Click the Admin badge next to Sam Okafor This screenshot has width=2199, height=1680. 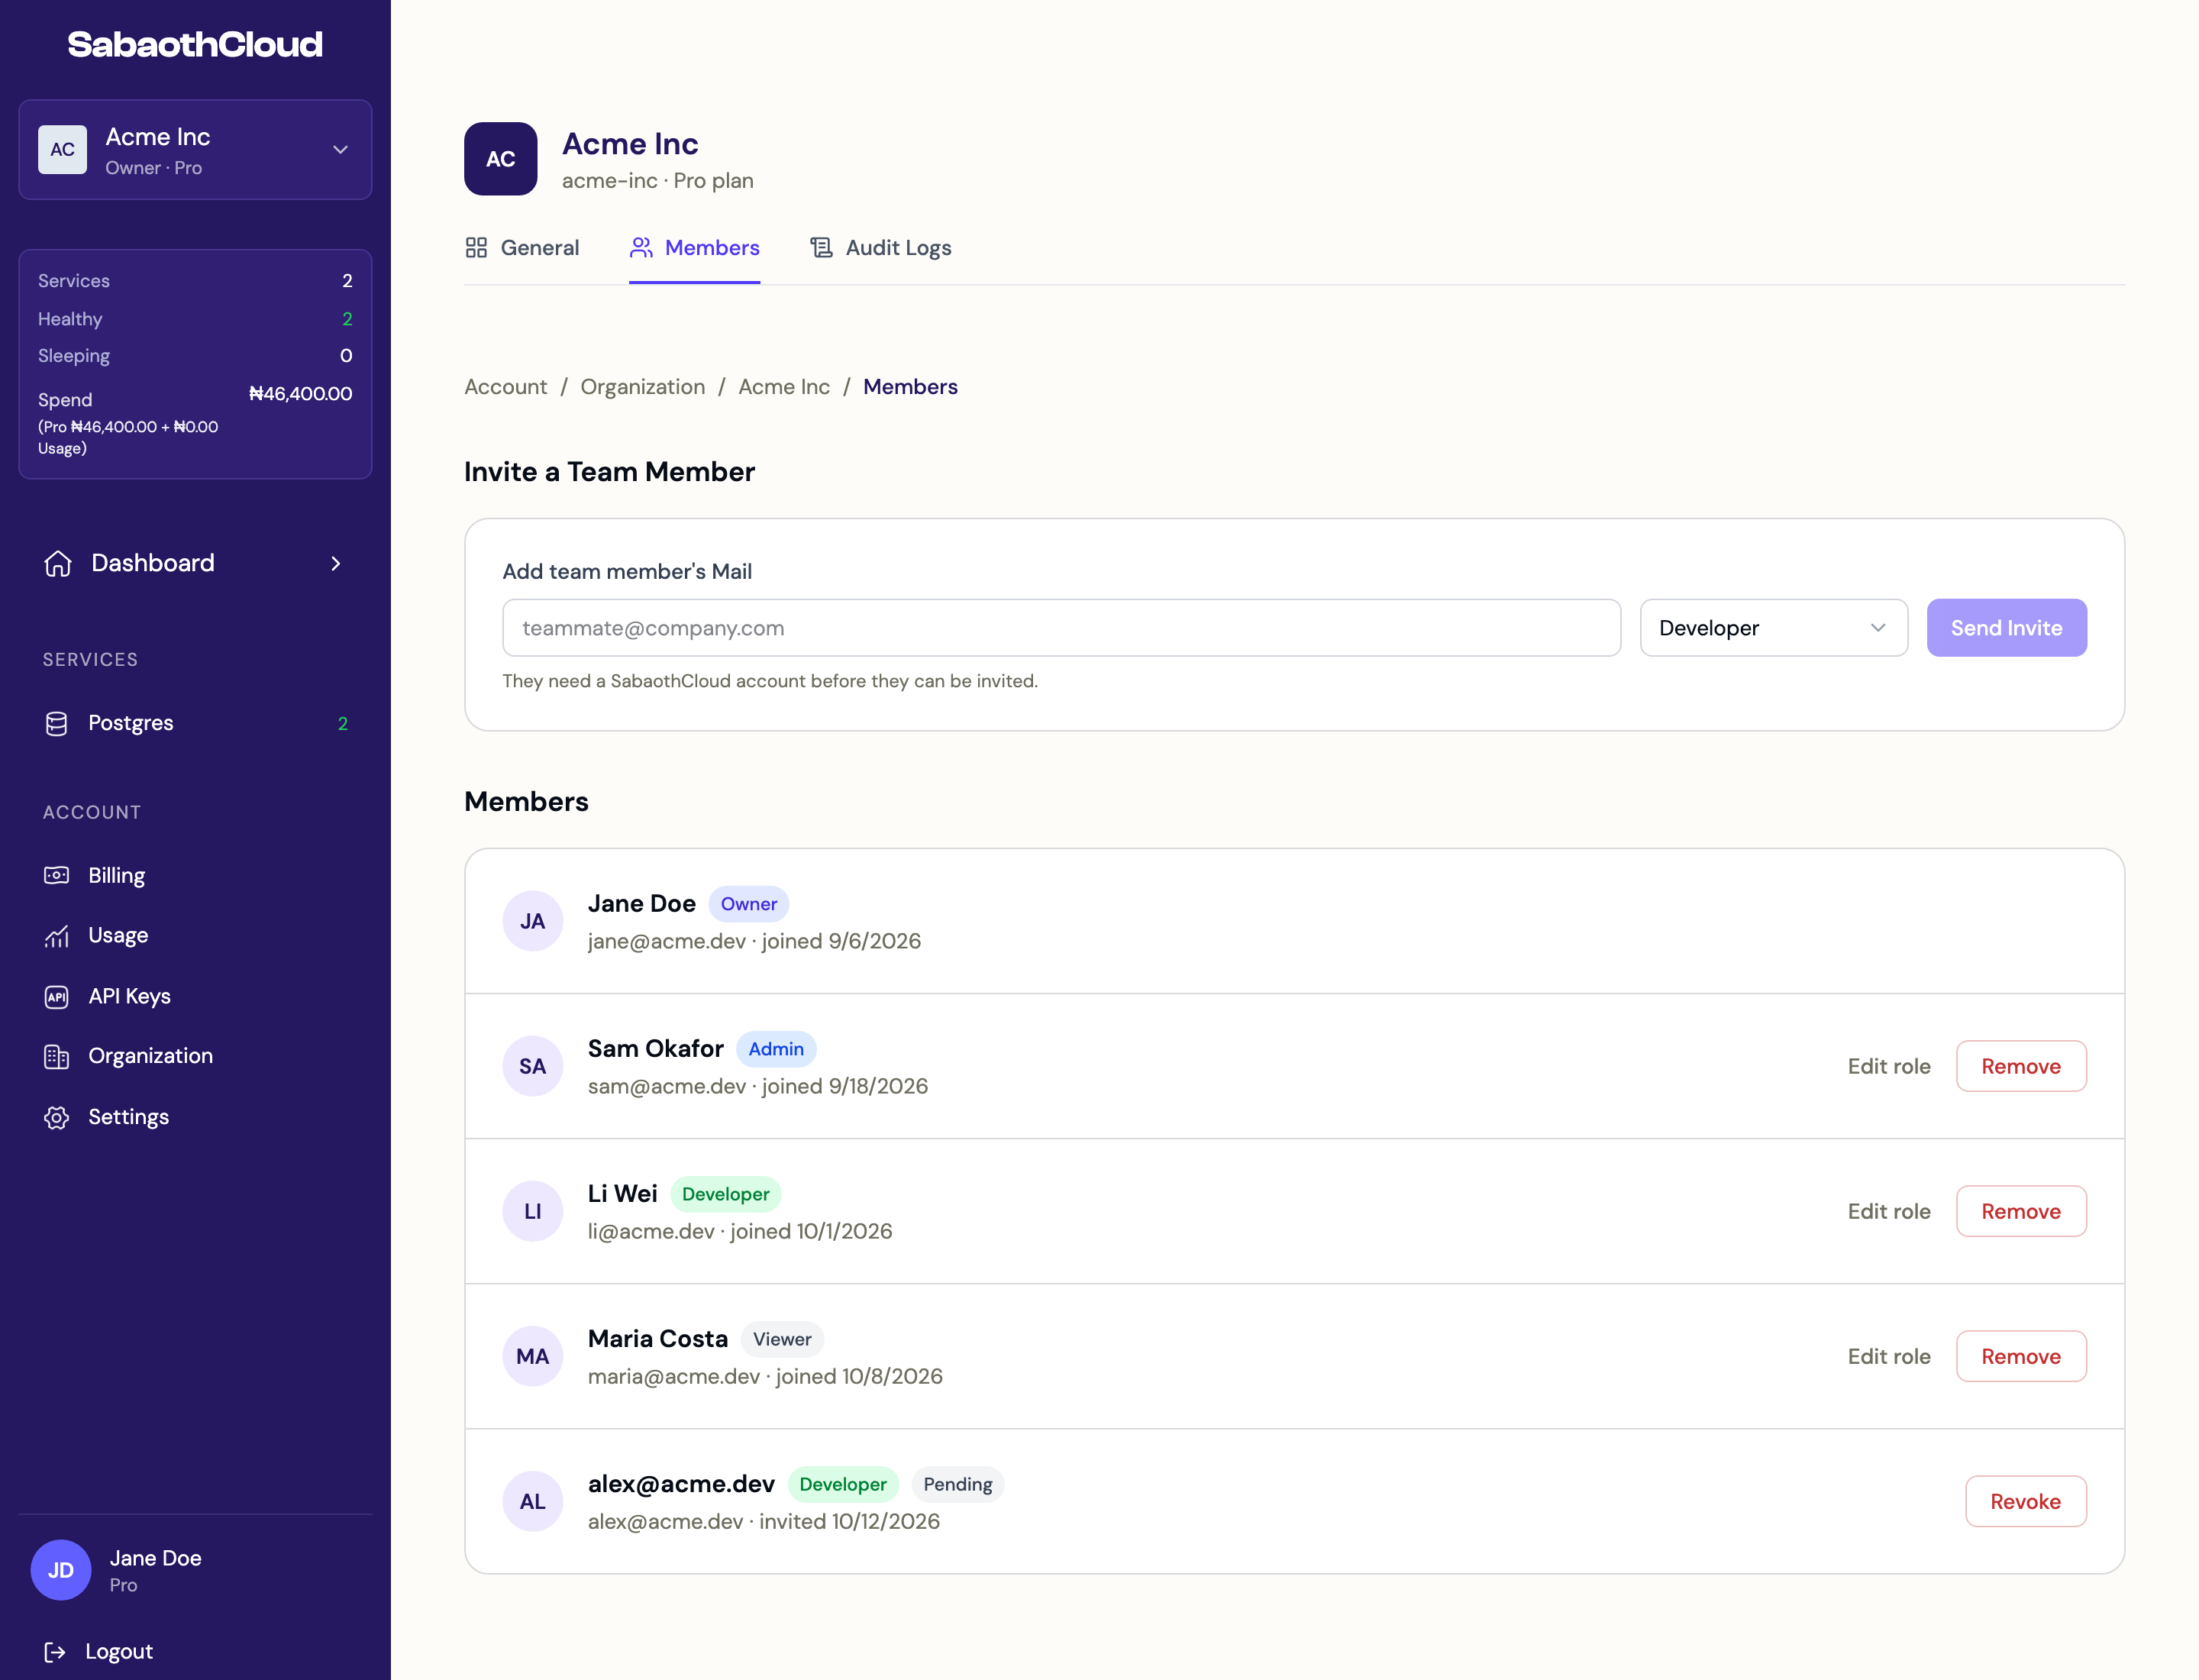coord(776,1049)
